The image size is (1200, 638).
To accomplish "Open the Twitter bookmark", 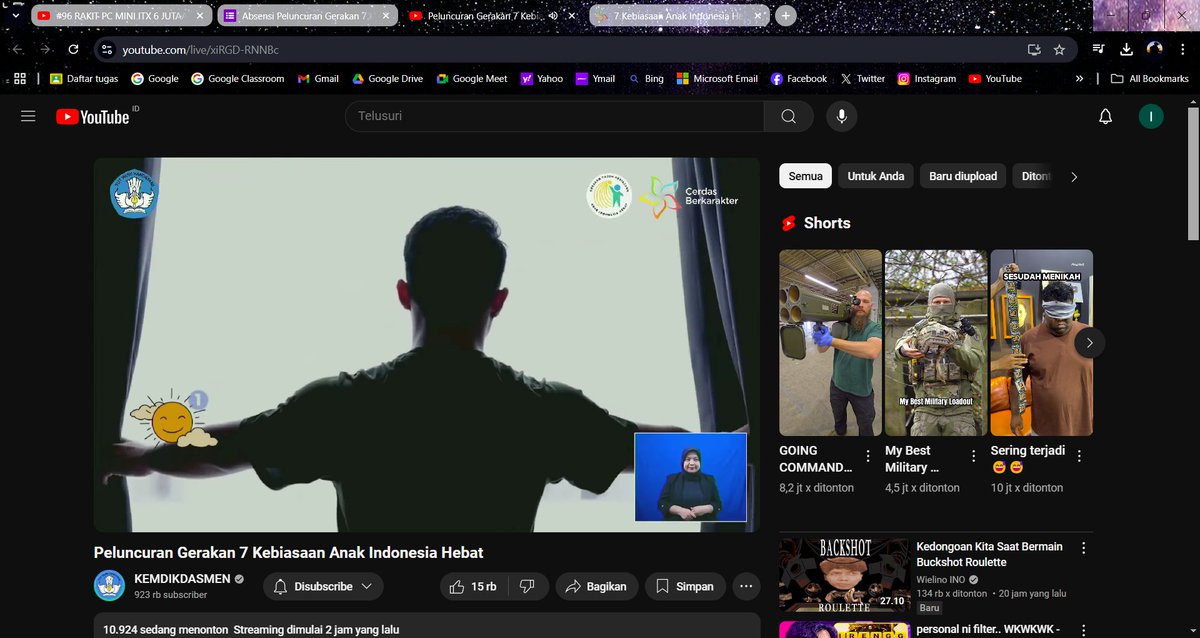I will click(x=862, y=78).
